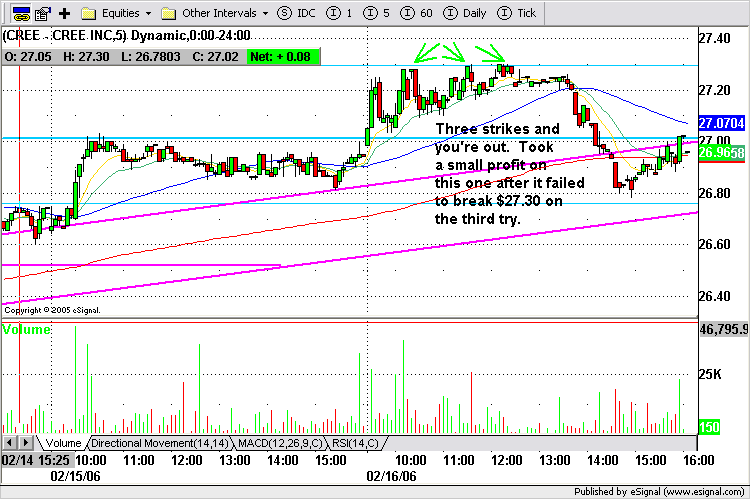Click the 25K volume axis label

click(x=710, y=374)
